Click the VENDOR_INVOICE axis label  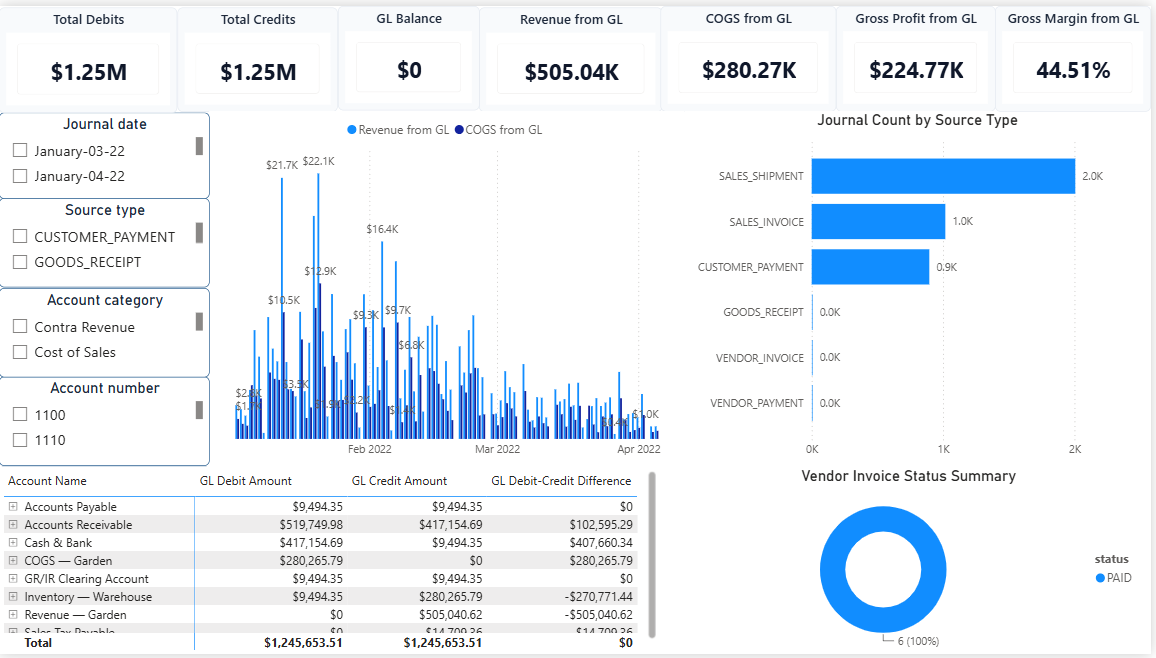point(759,358)
